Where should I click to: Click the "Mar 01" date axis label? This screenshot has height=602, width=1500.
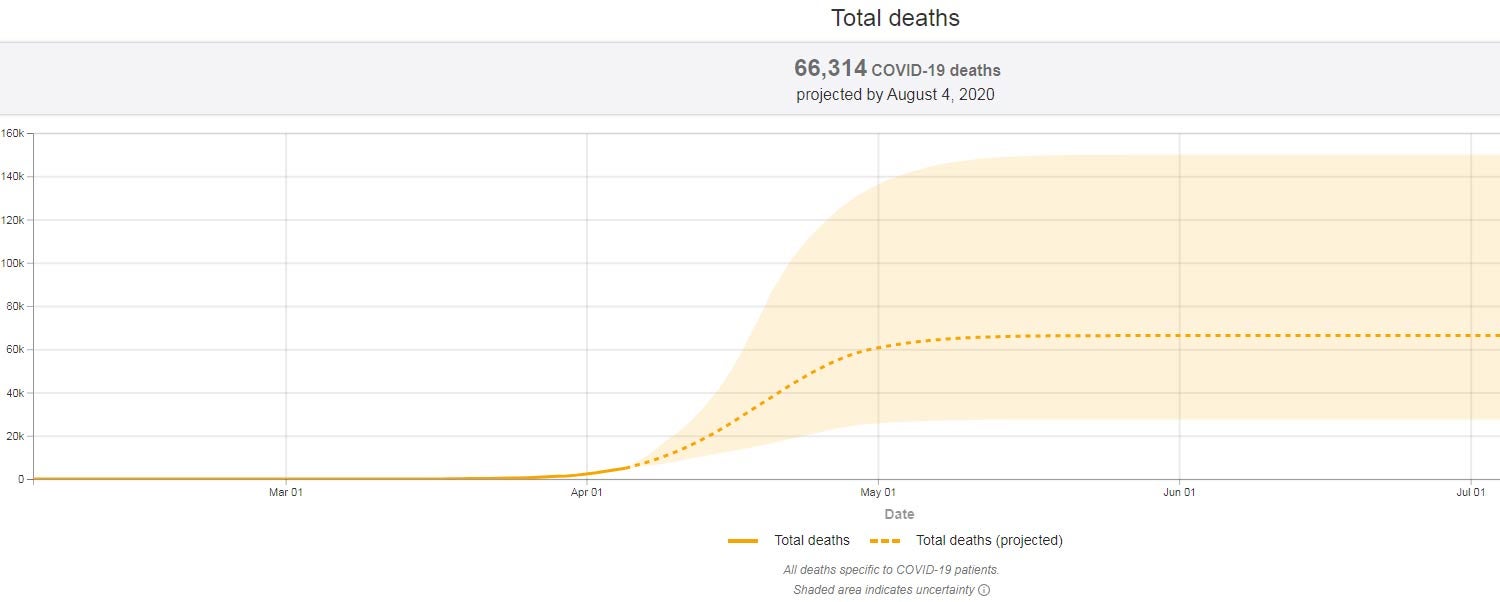286,492
